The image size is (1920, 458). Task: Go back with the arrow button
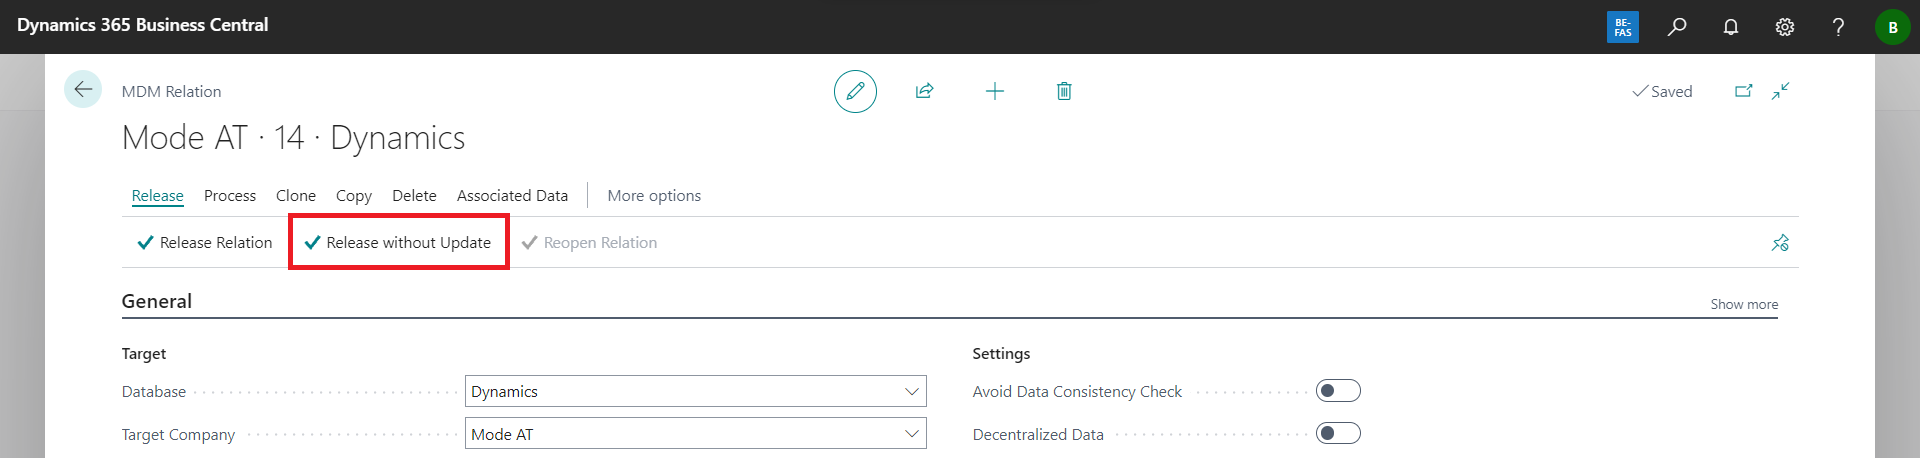(x=83, y=90)
